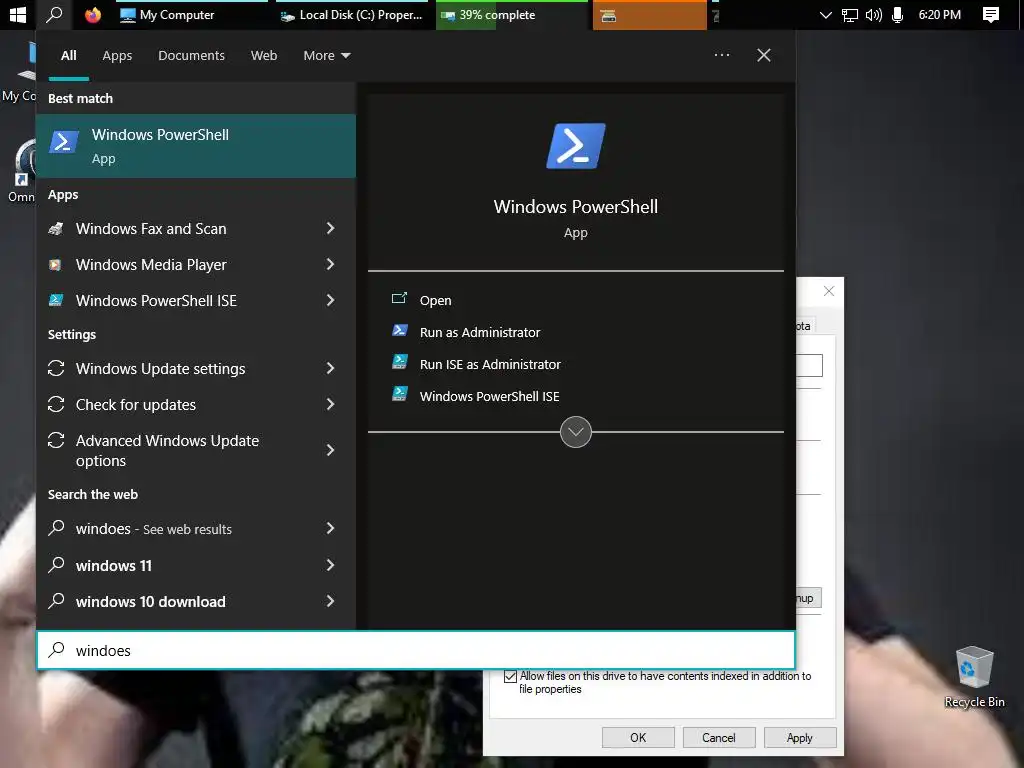The image size is (1024, 768).
Task: Show hidden tray icons chevron
Action: point(825,14)
